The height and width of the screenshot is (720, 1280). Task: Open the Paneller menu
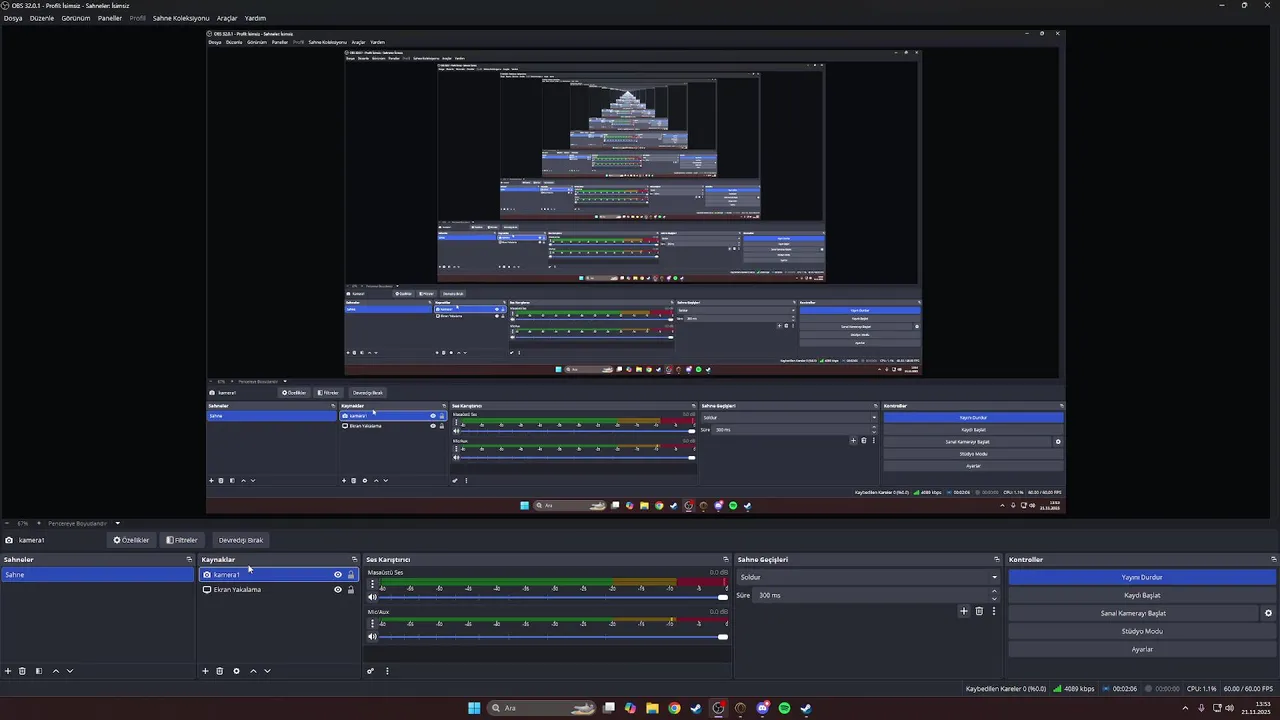coord(110,18)
